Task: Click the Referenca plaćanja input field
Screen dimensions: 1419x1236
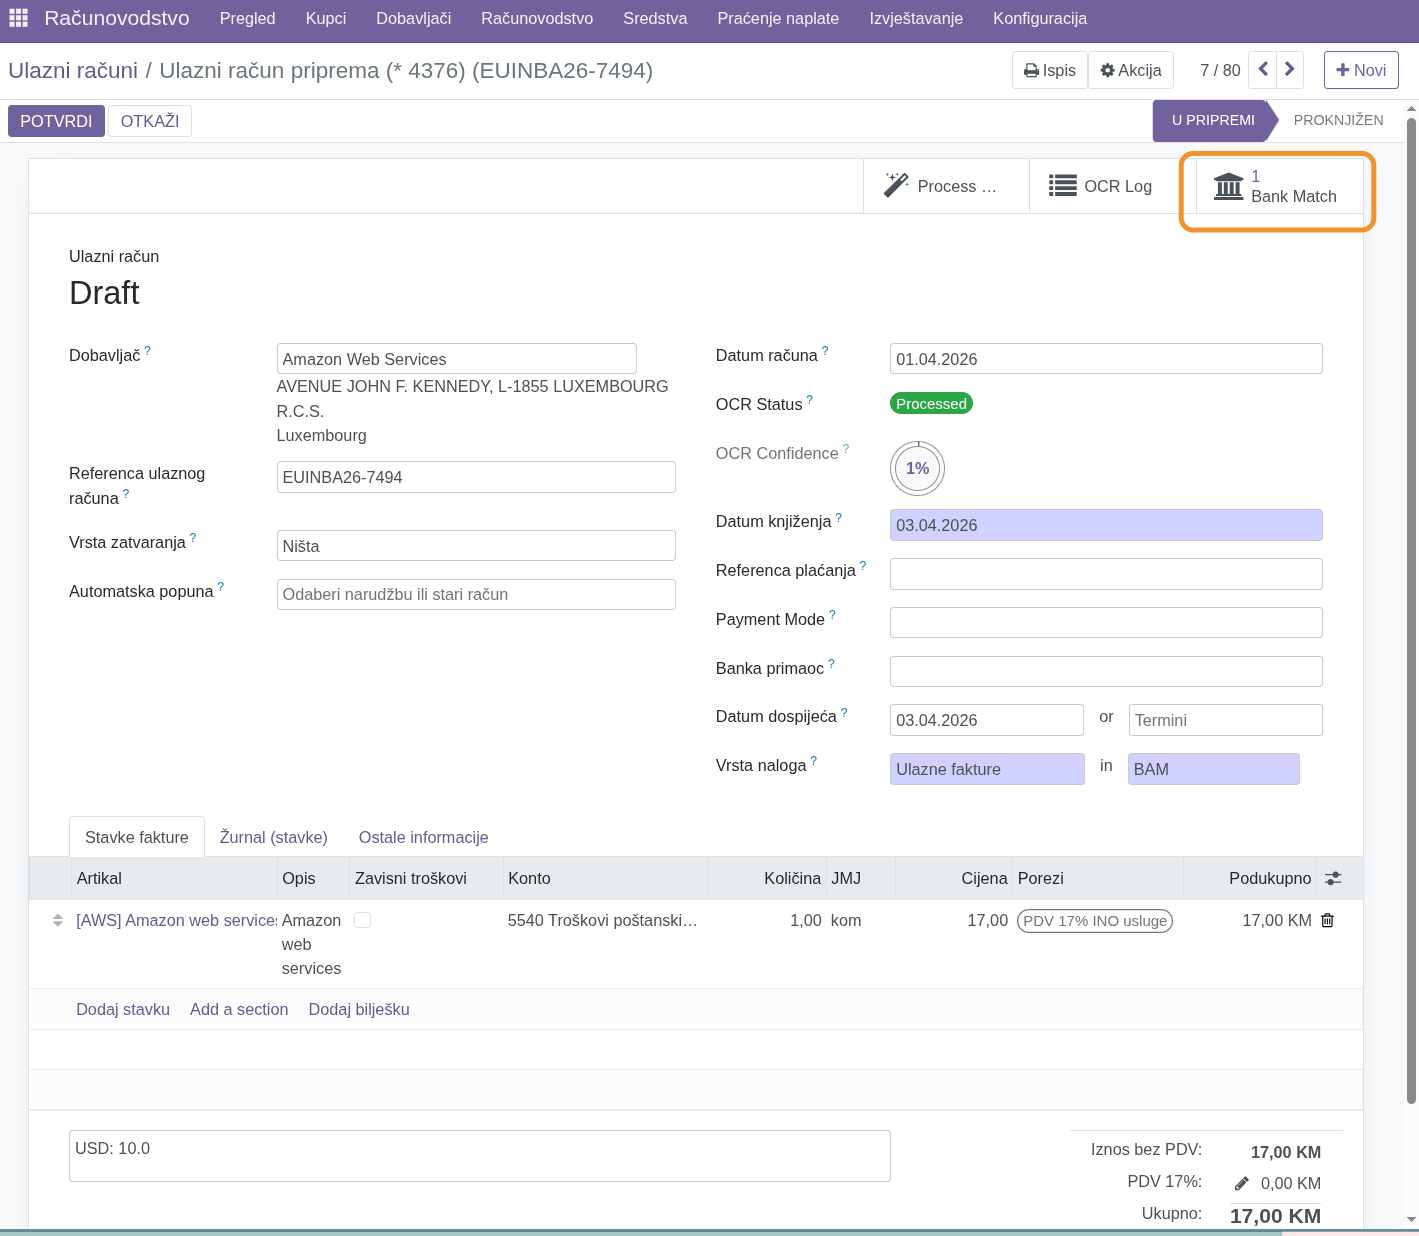Action: (x=1105, y=574)
